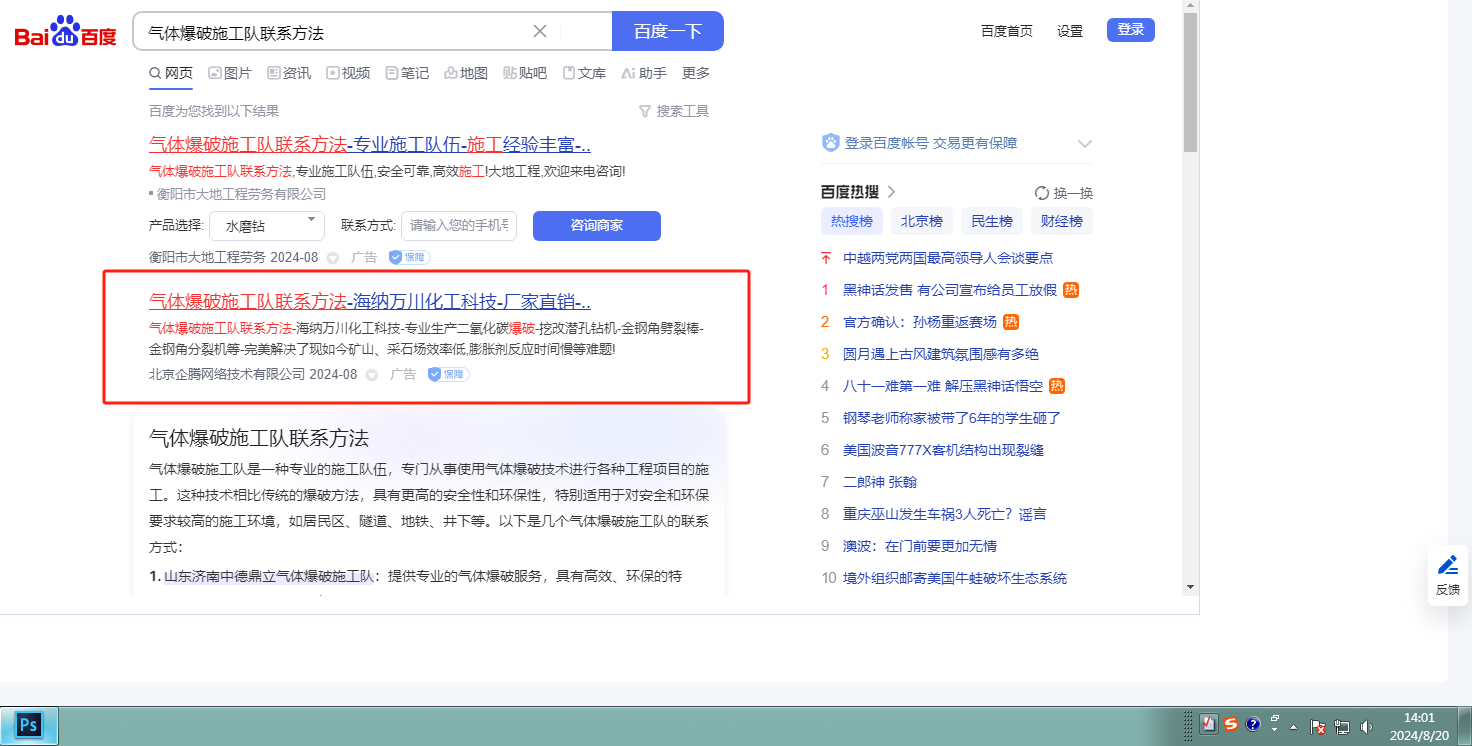The height and width of the screenshot is (746, 1472).
Task: Click the Sogou input method tray icon
Action: pos(1231,725)
